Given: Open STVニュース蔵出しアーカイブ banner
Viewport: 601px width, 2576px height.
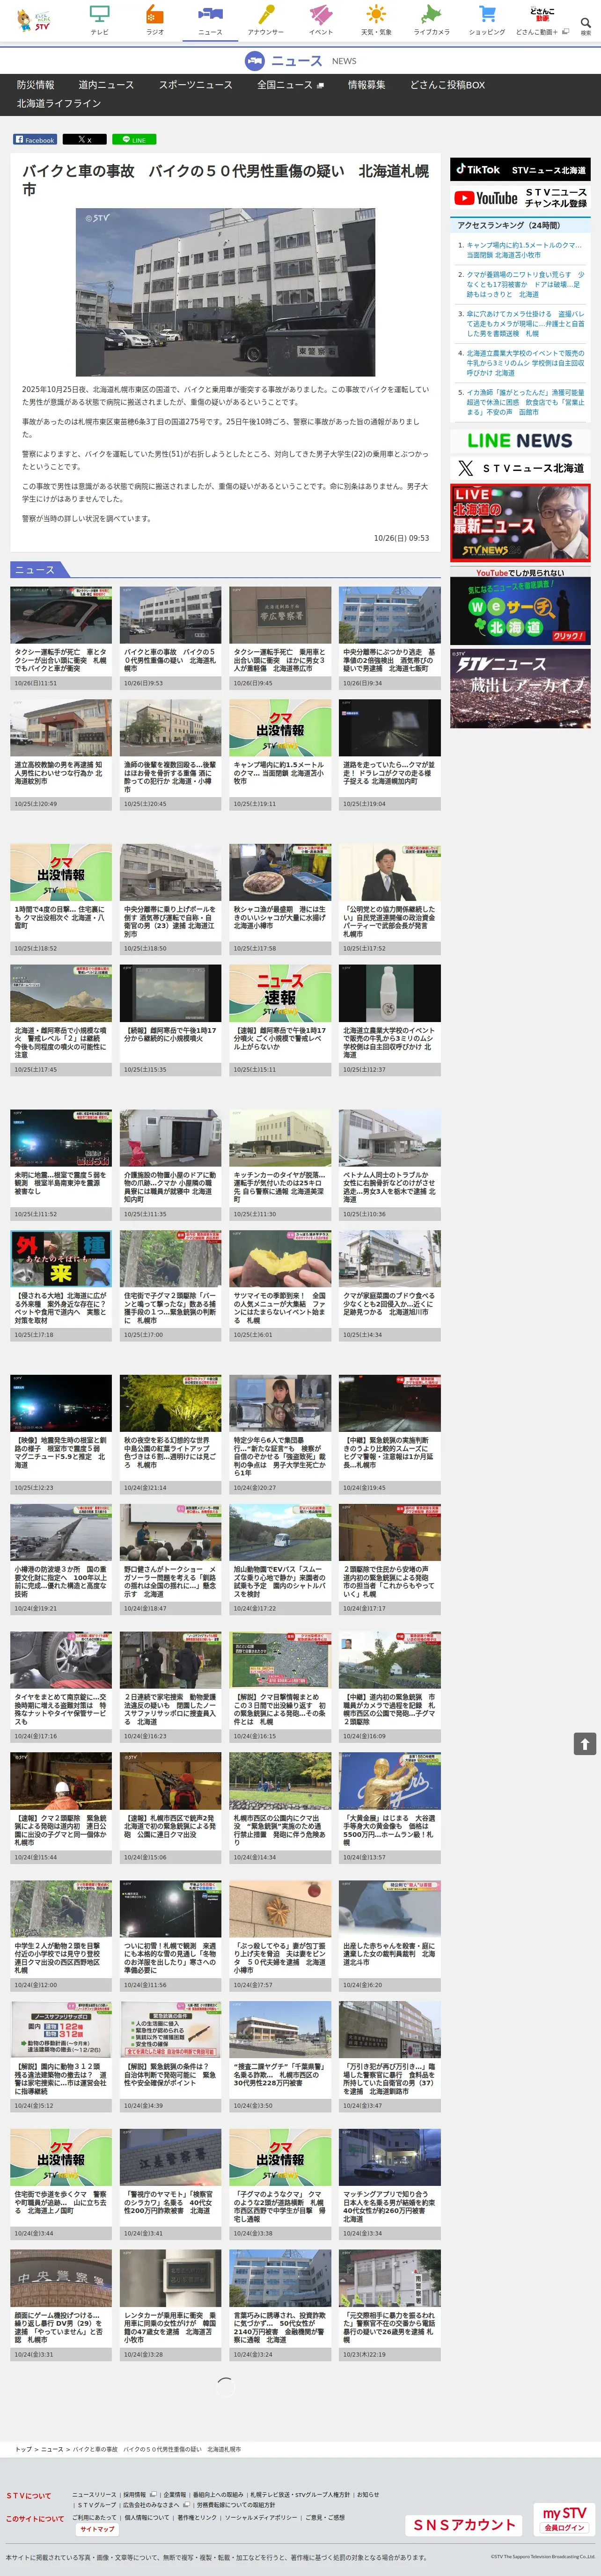Looking at the screenshot, I should tap(520, 688).
